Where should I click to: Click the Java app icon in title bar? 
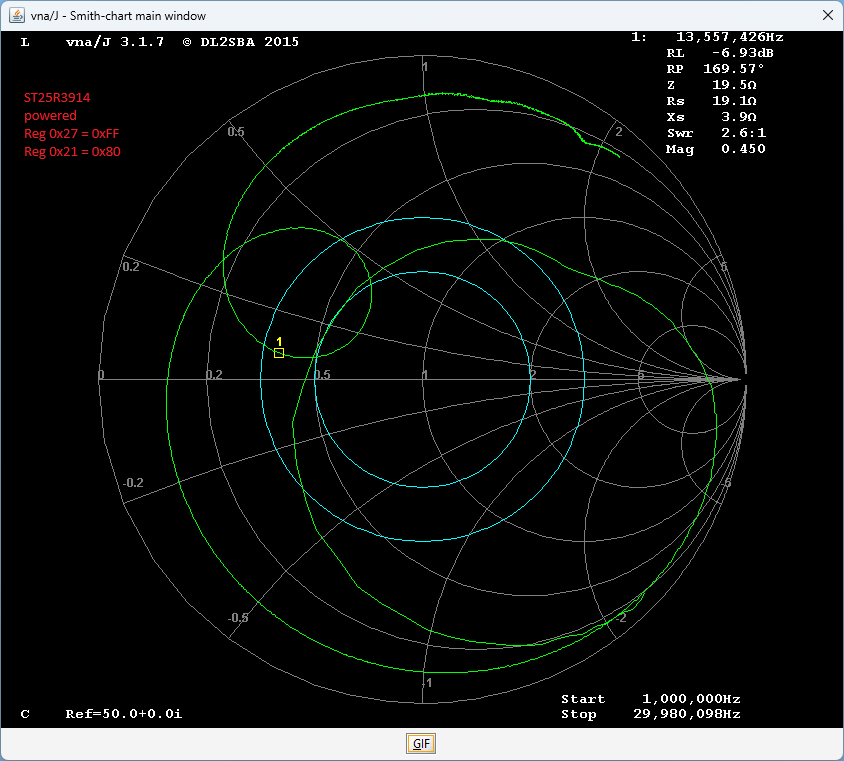[17, 15]
